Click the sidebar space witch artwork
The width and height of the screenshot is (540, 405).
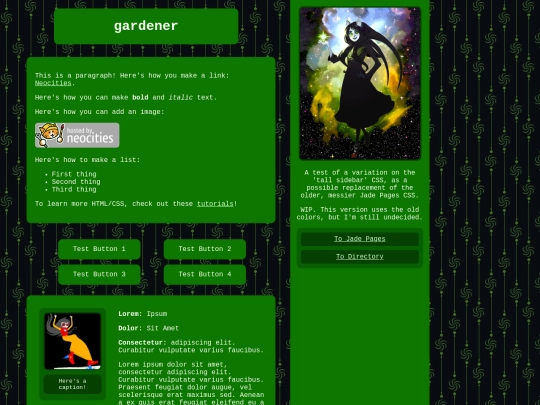360,83
